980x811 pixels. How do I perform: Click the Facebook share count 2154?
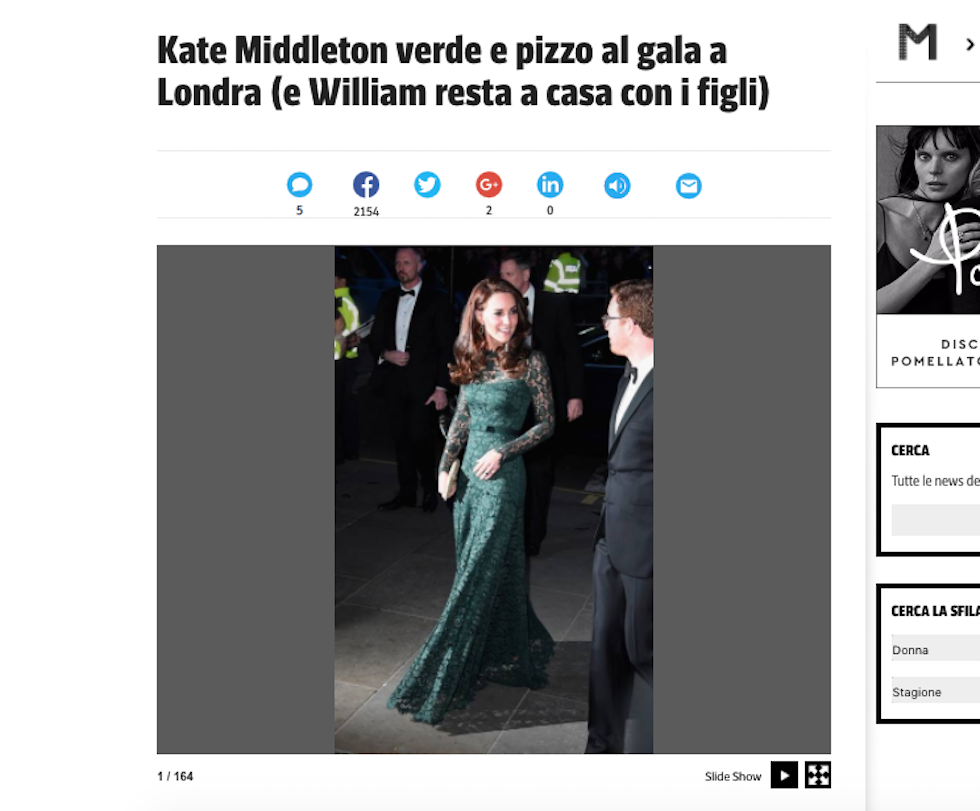click(366, 212)
